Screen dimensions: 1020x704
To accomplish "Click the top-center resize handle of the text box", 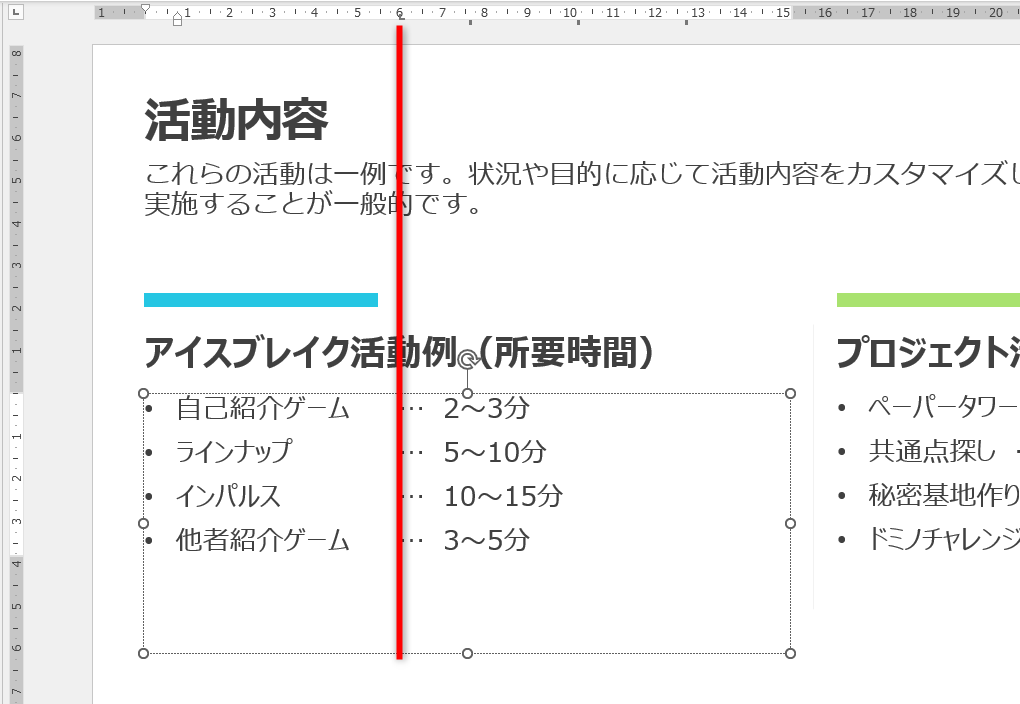I will pos(467,393).
